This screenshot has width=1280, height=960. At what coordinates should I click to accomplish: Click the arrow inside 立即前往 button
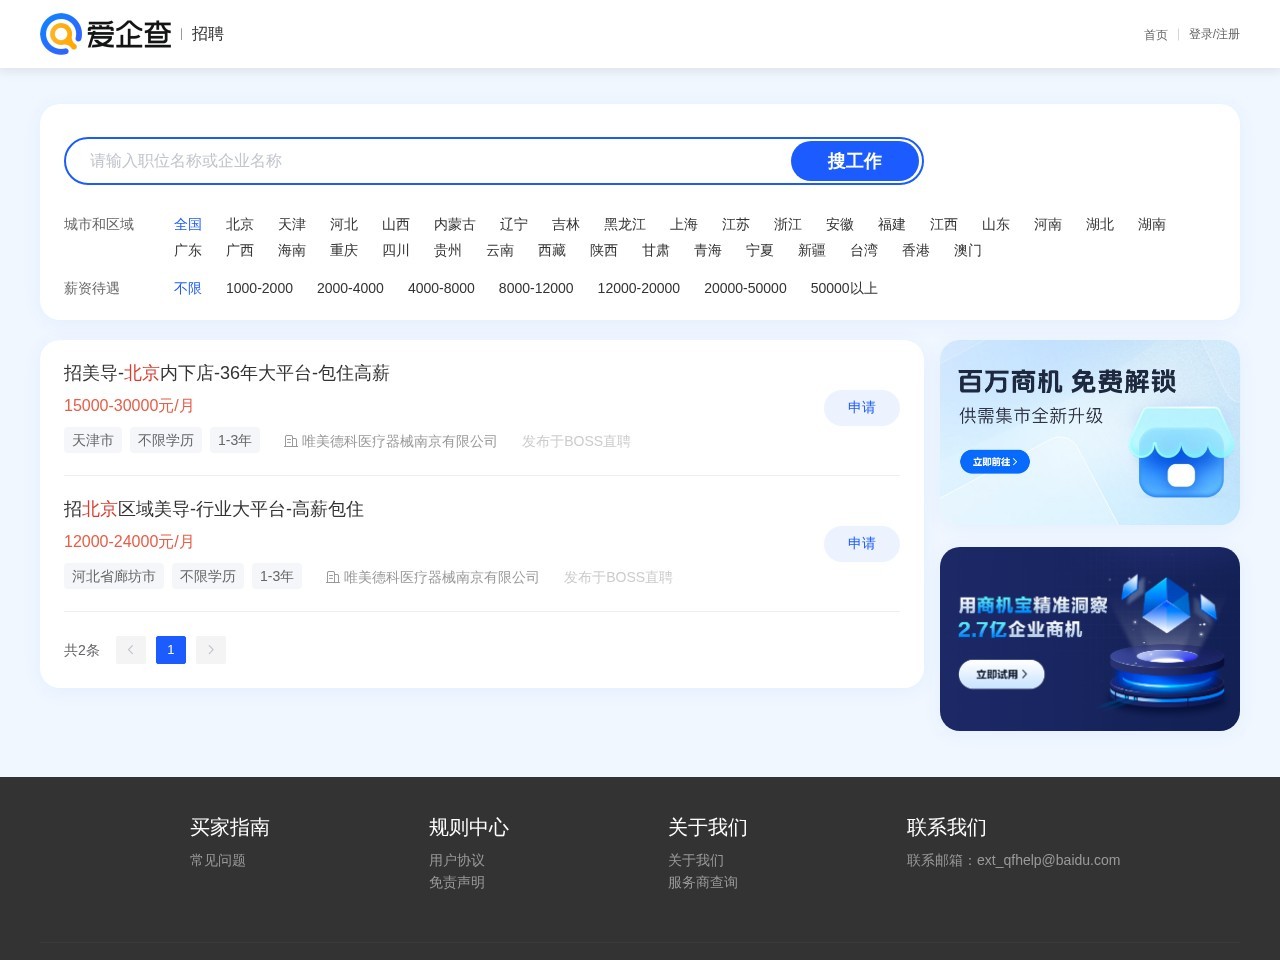click(x=1017, y=462)
